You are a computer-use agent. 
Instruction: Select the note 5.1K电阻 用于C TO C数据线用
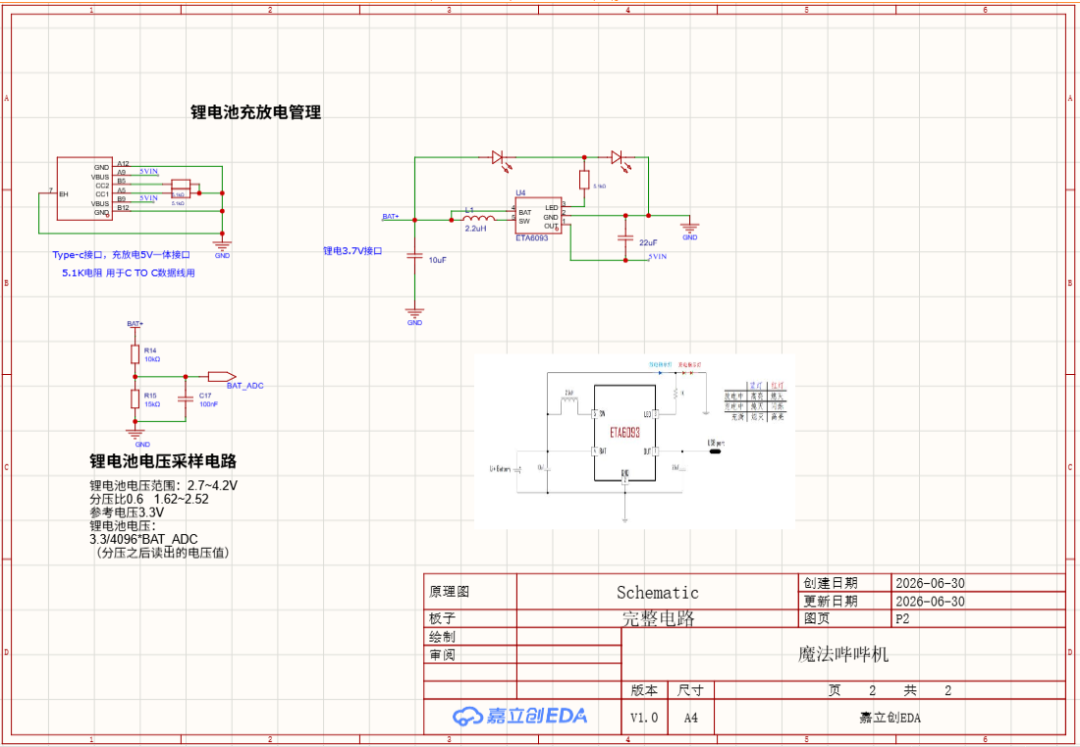[128, 273]
